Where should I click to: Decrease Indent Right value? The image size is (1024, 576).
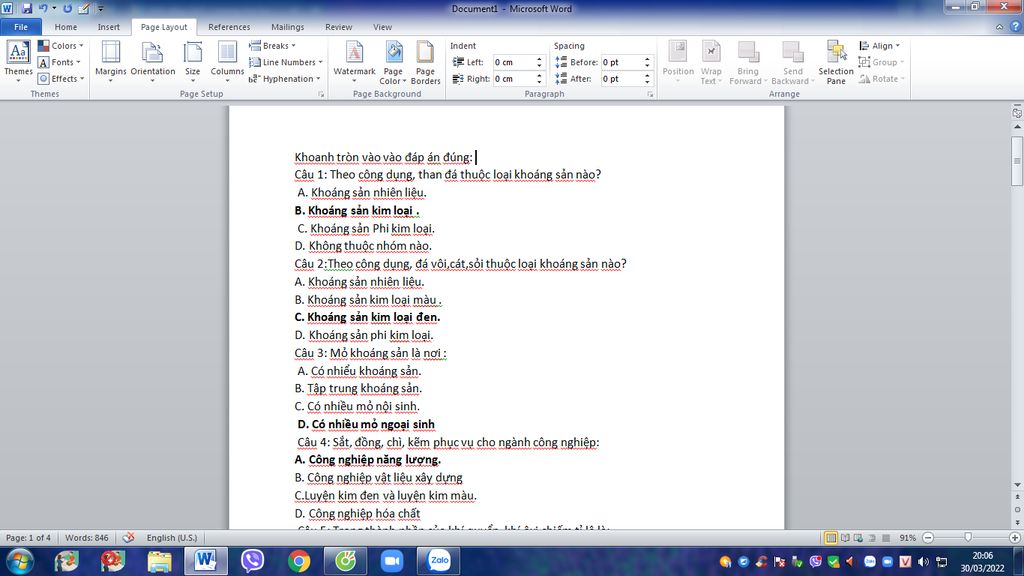[539, 82]
